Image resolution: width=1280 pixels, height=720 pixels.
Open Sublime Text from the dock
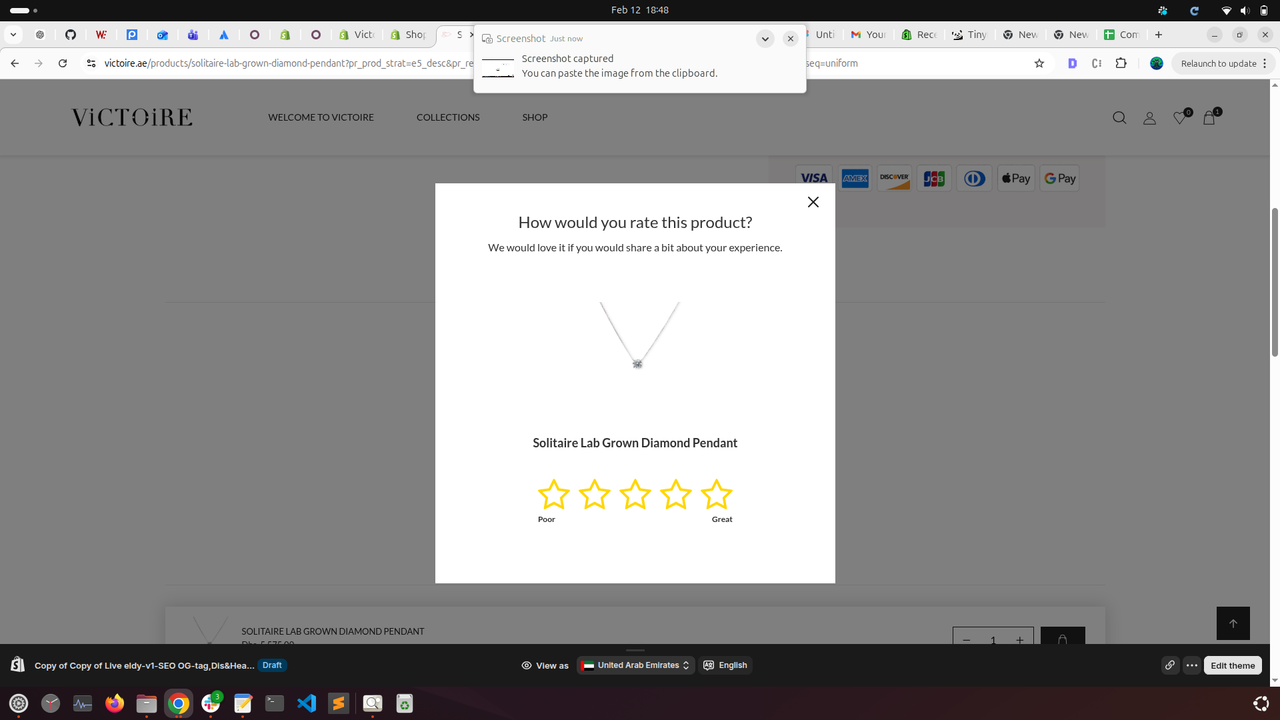[x=339, y=703]
